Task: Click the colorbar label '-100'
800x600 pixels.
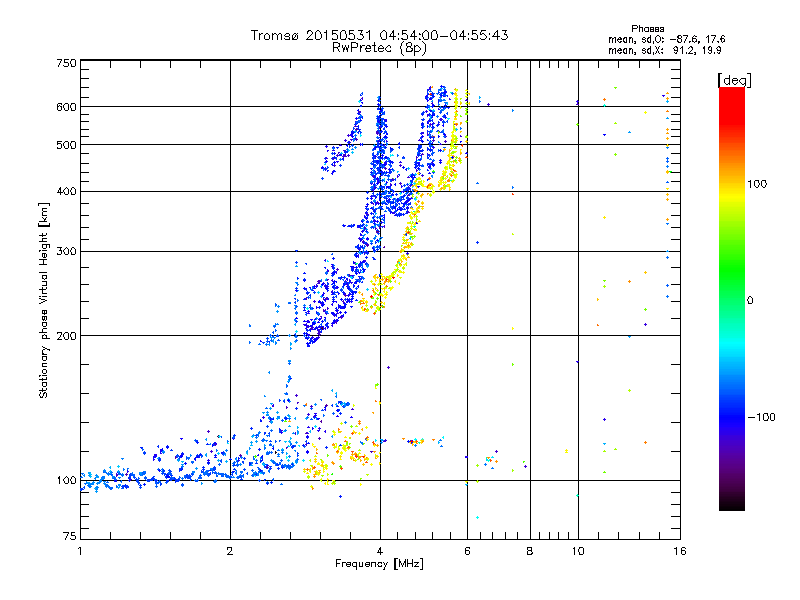Action: point(761,417)
